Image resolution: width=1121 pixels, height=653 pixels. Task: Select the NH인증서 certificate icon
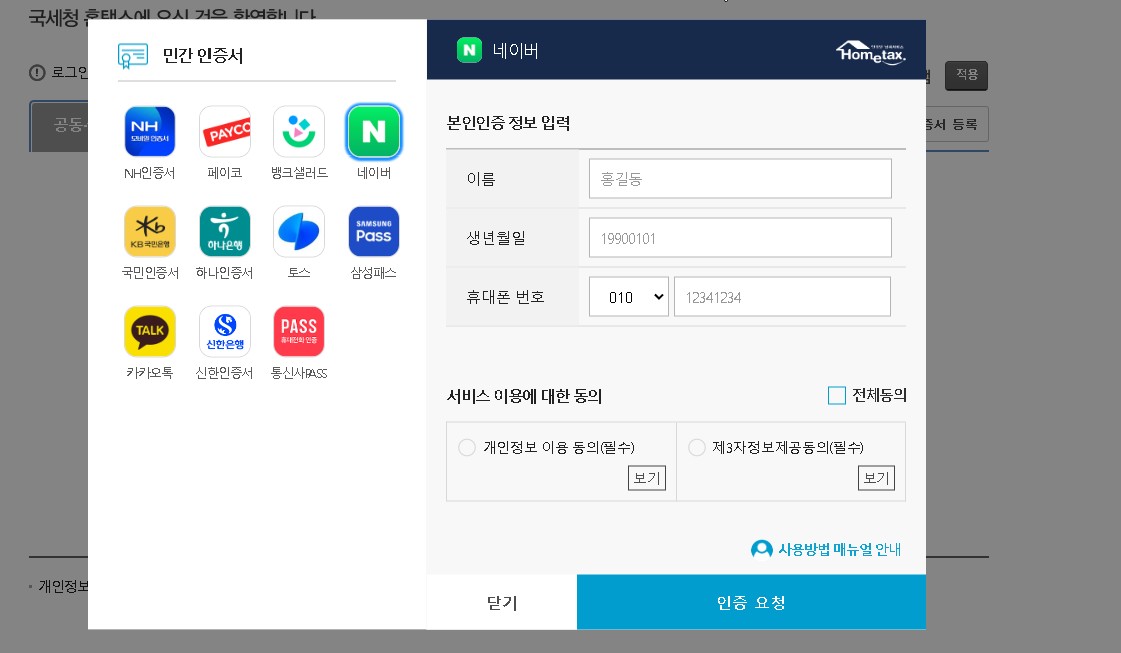pyautogui.click(x=149, y=131)
